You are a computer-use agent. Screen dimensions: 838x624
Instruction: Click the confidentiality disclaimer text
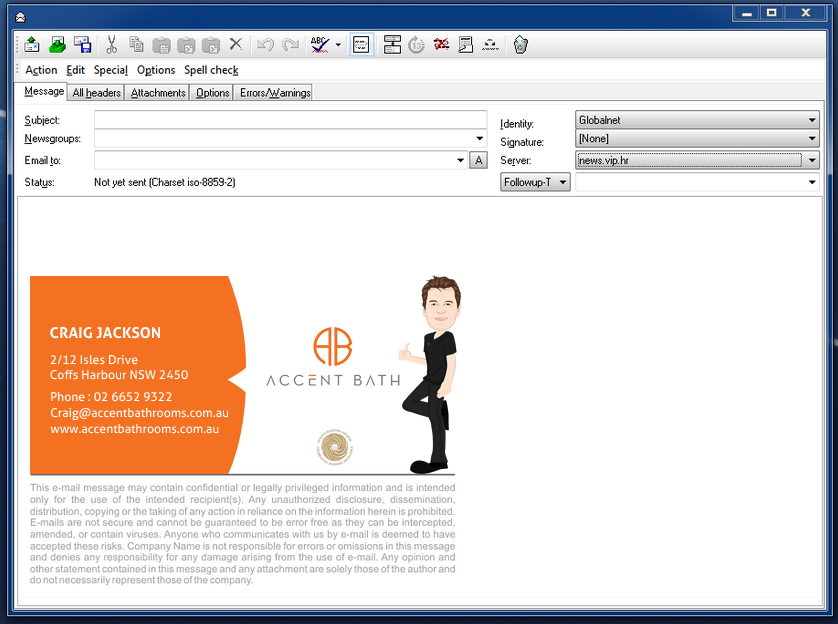pyautogui.click(x=243, y=534)
